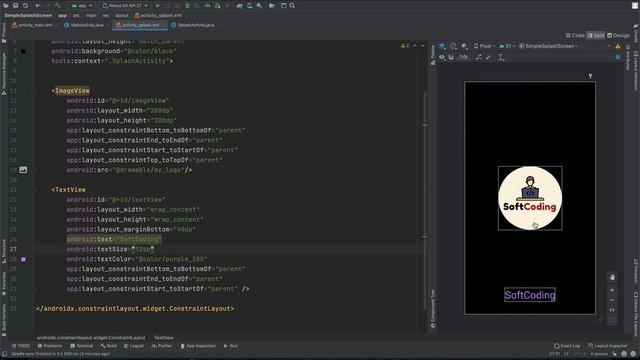Click the Sync/reload toolbar icon

(26, 5)
